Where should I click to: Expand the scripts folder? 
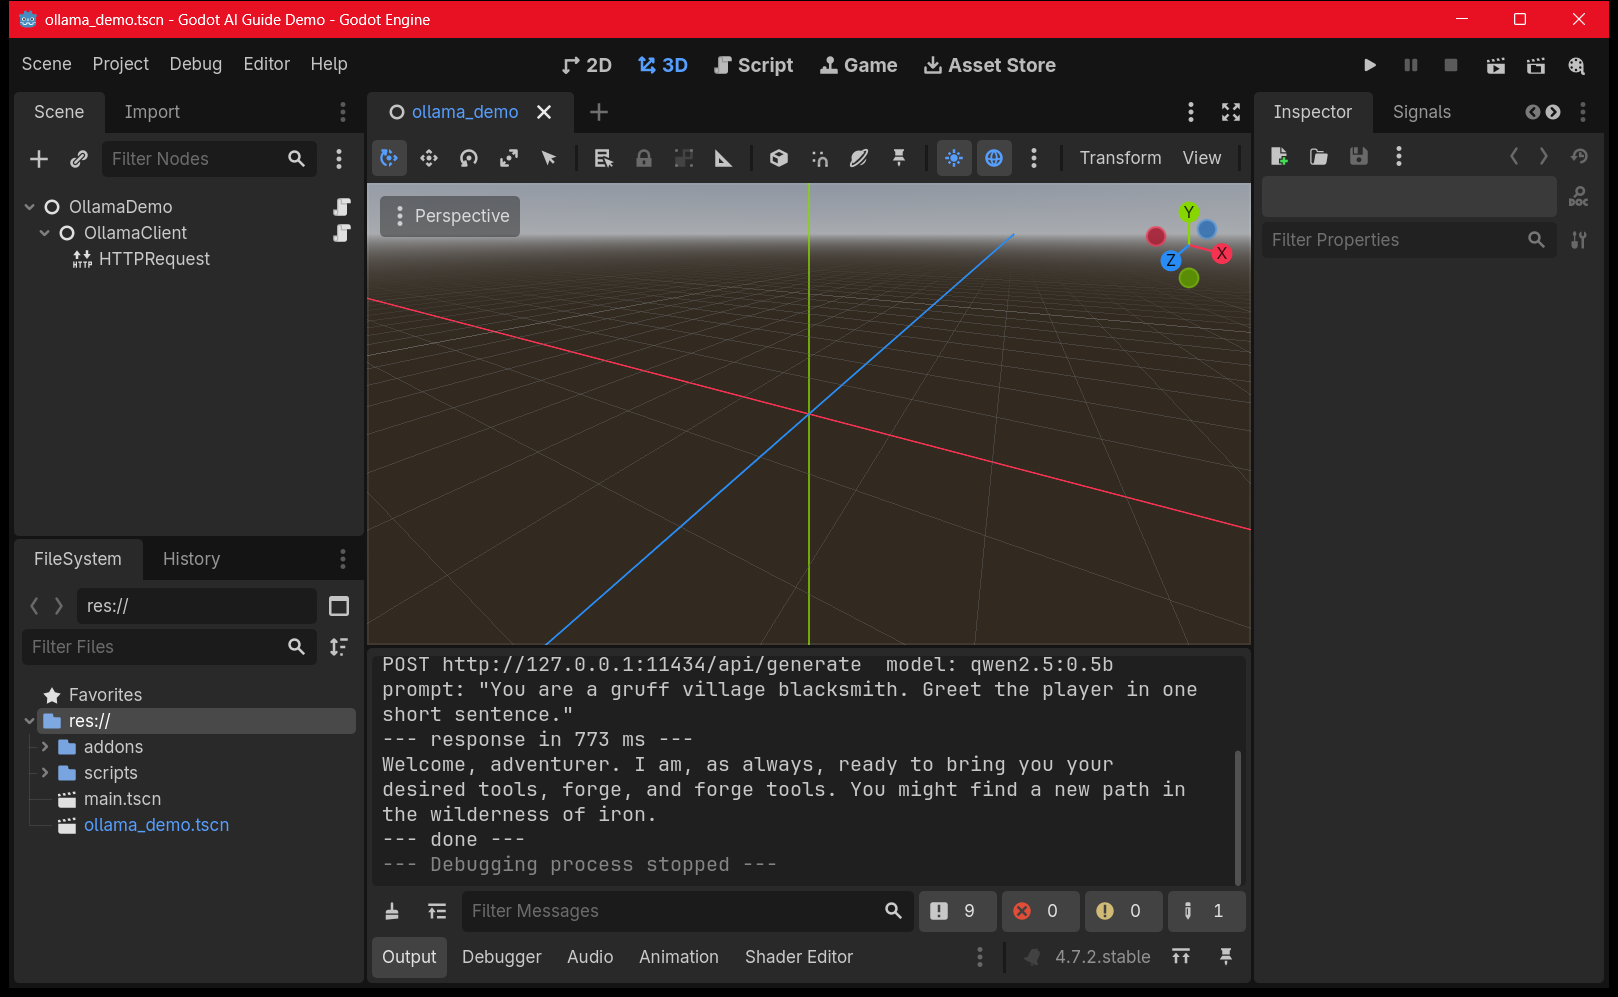(45, 773)
